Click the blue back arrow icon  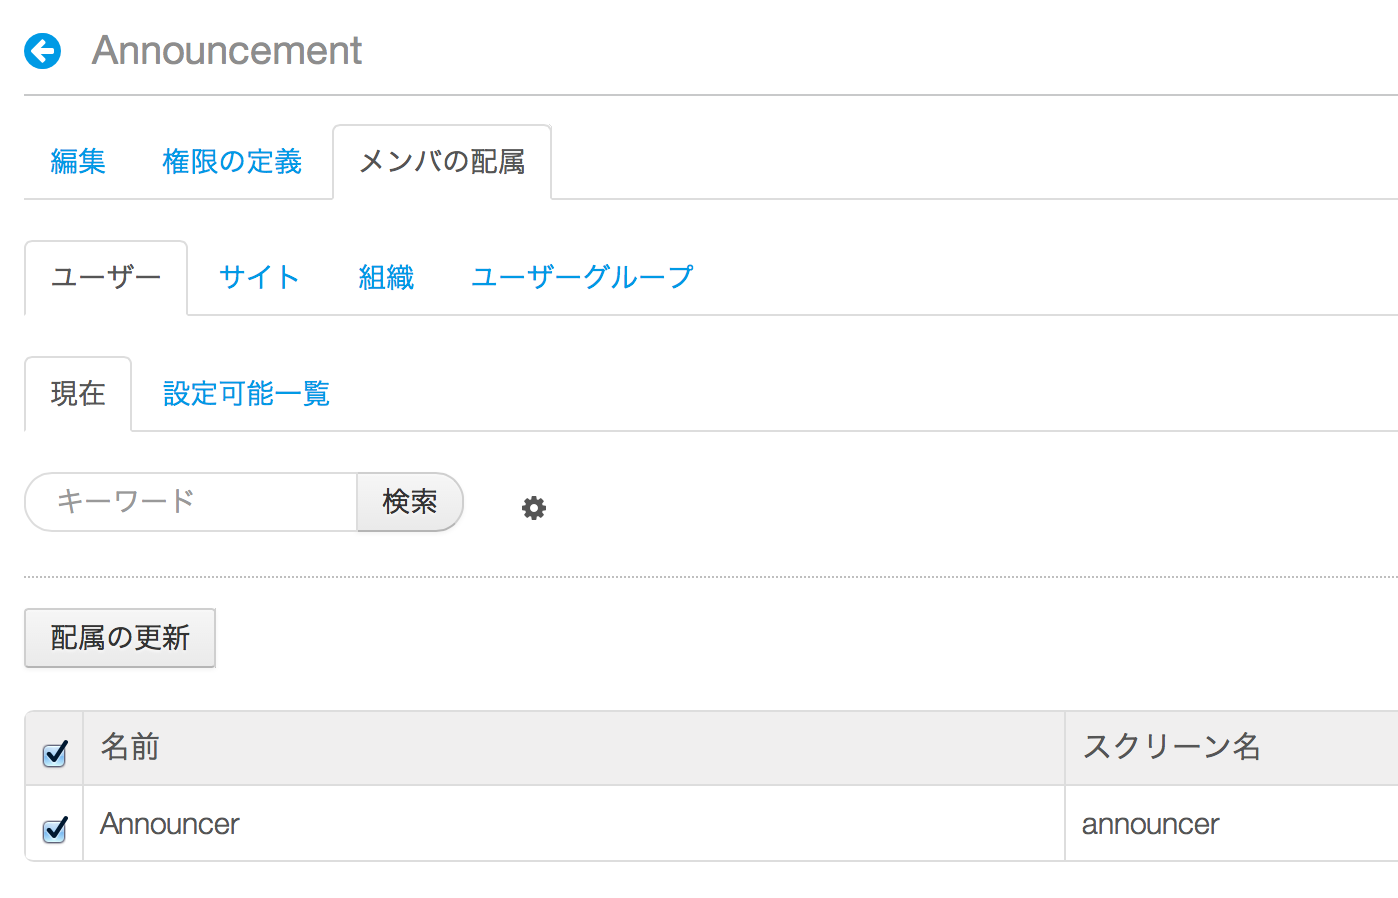[x=43, y=51]
